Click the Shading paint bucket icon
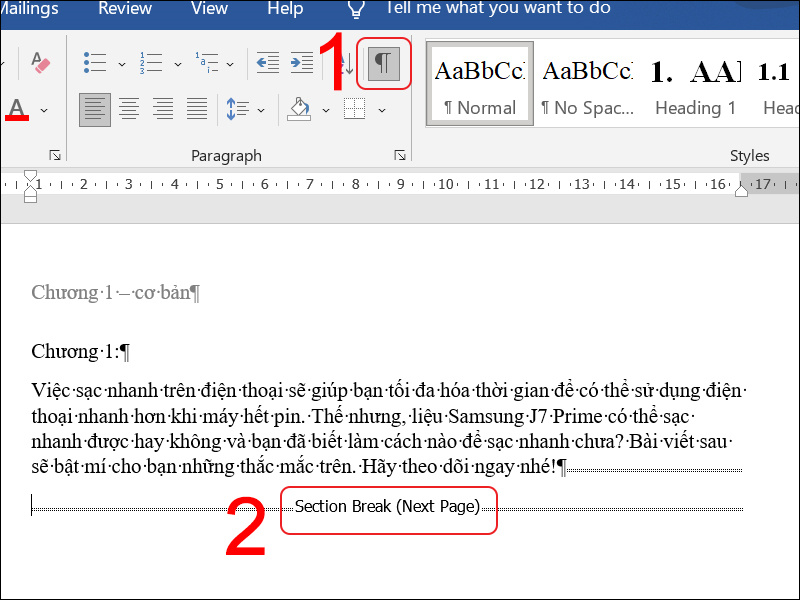The image size is (800, 600). pos(299,108)
